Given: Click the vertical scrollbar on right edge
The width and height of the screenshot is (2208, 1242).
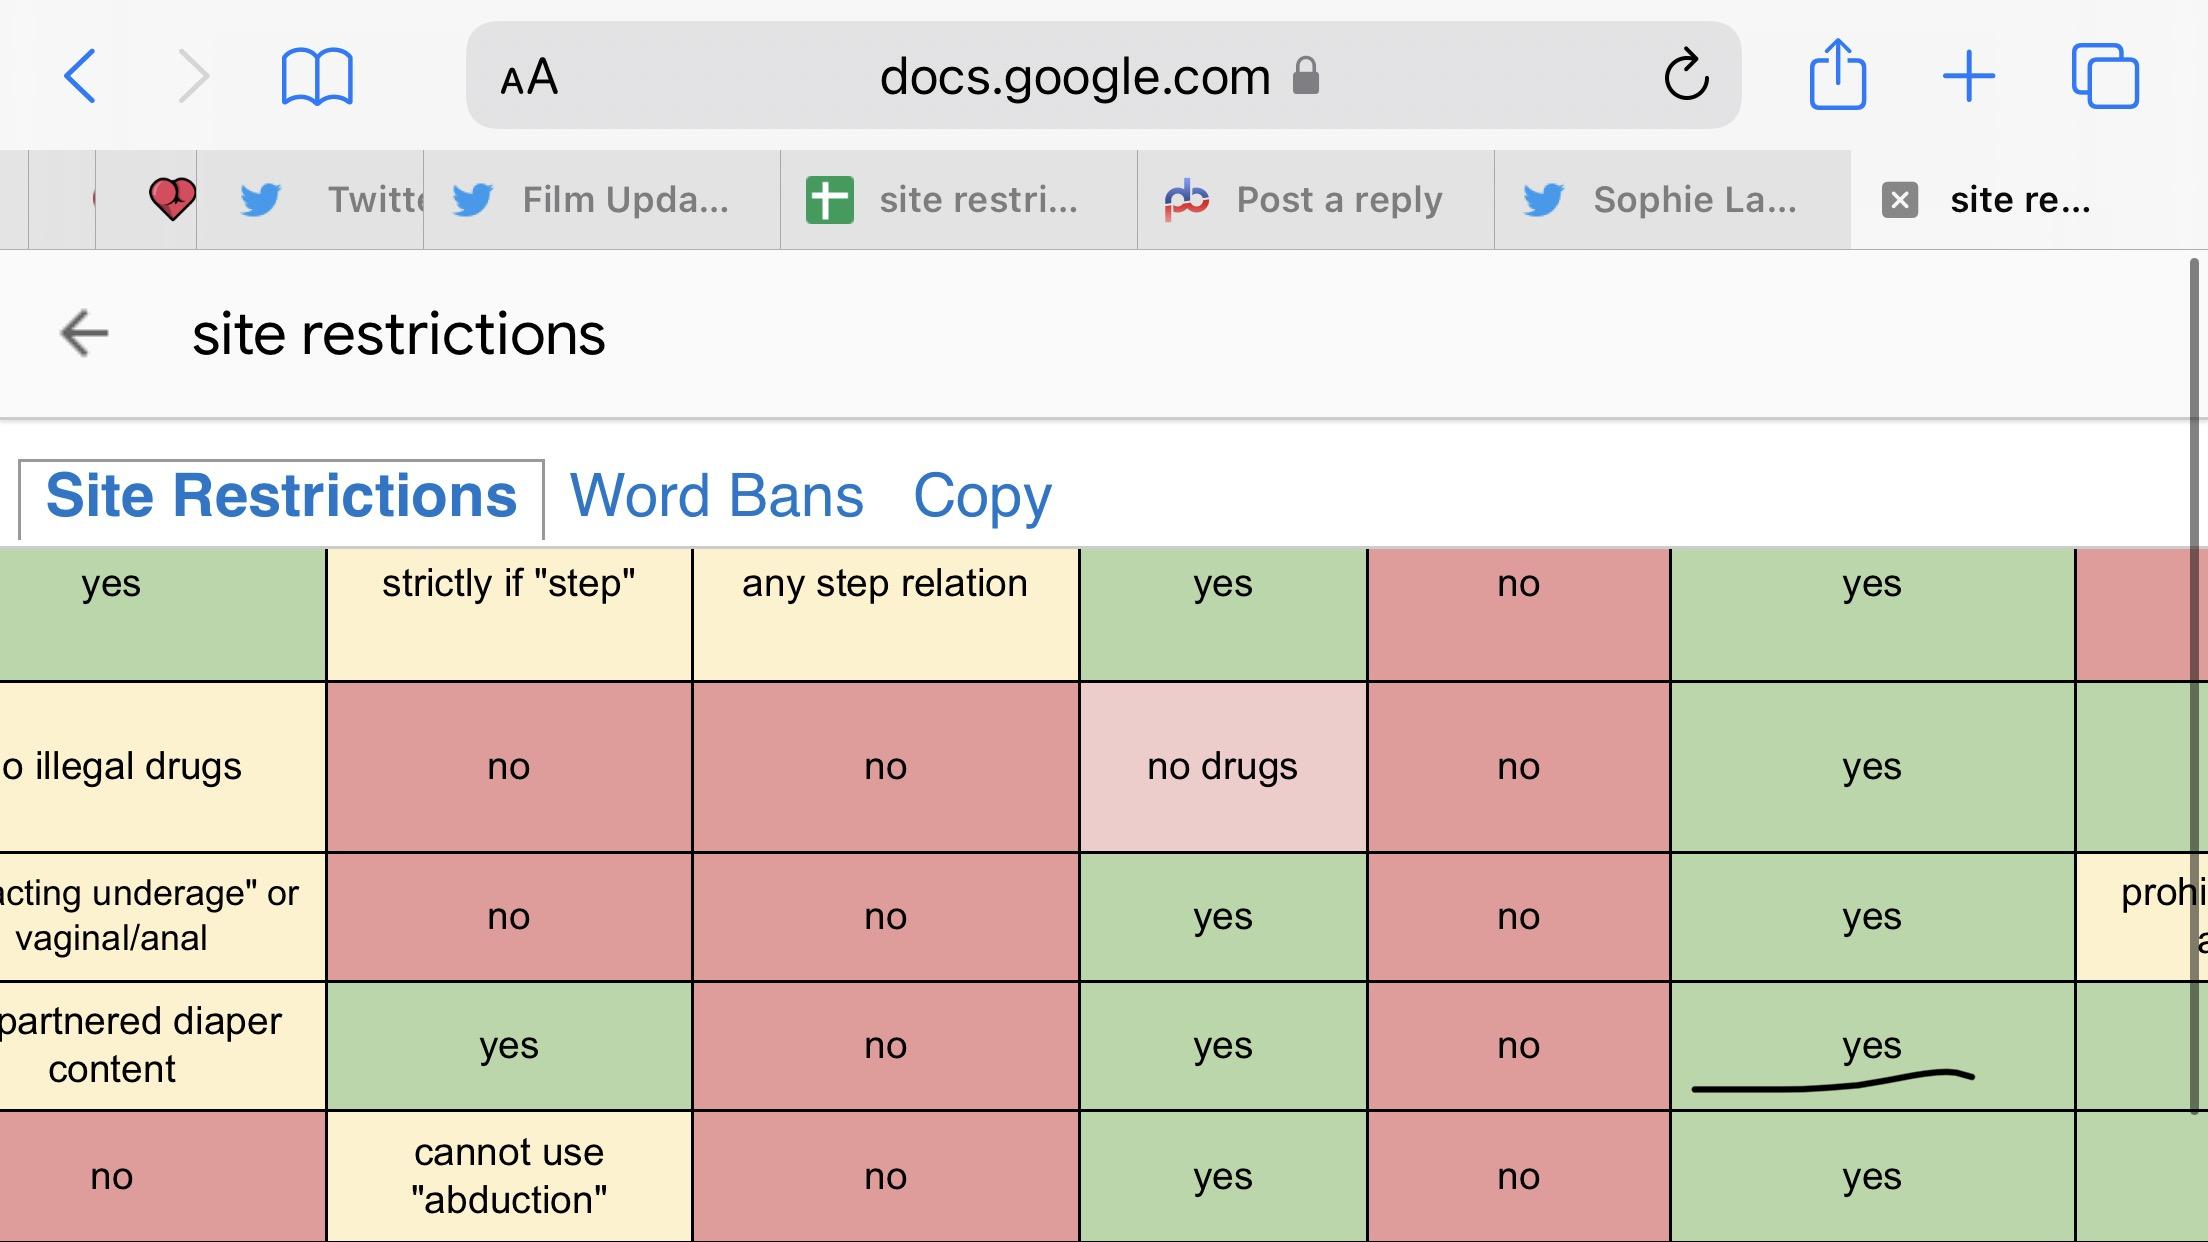Looking at the screenshot, I should pyautogui.click(x=2193, y=685).
